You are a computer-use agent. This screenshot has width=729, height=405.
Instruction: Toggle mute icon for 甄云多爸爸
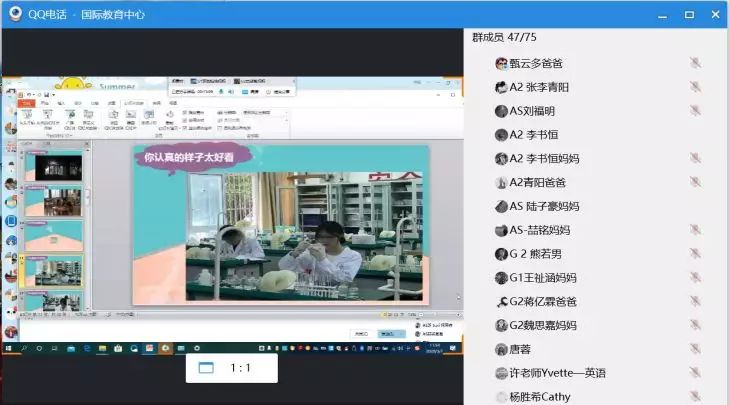point(695,63)
